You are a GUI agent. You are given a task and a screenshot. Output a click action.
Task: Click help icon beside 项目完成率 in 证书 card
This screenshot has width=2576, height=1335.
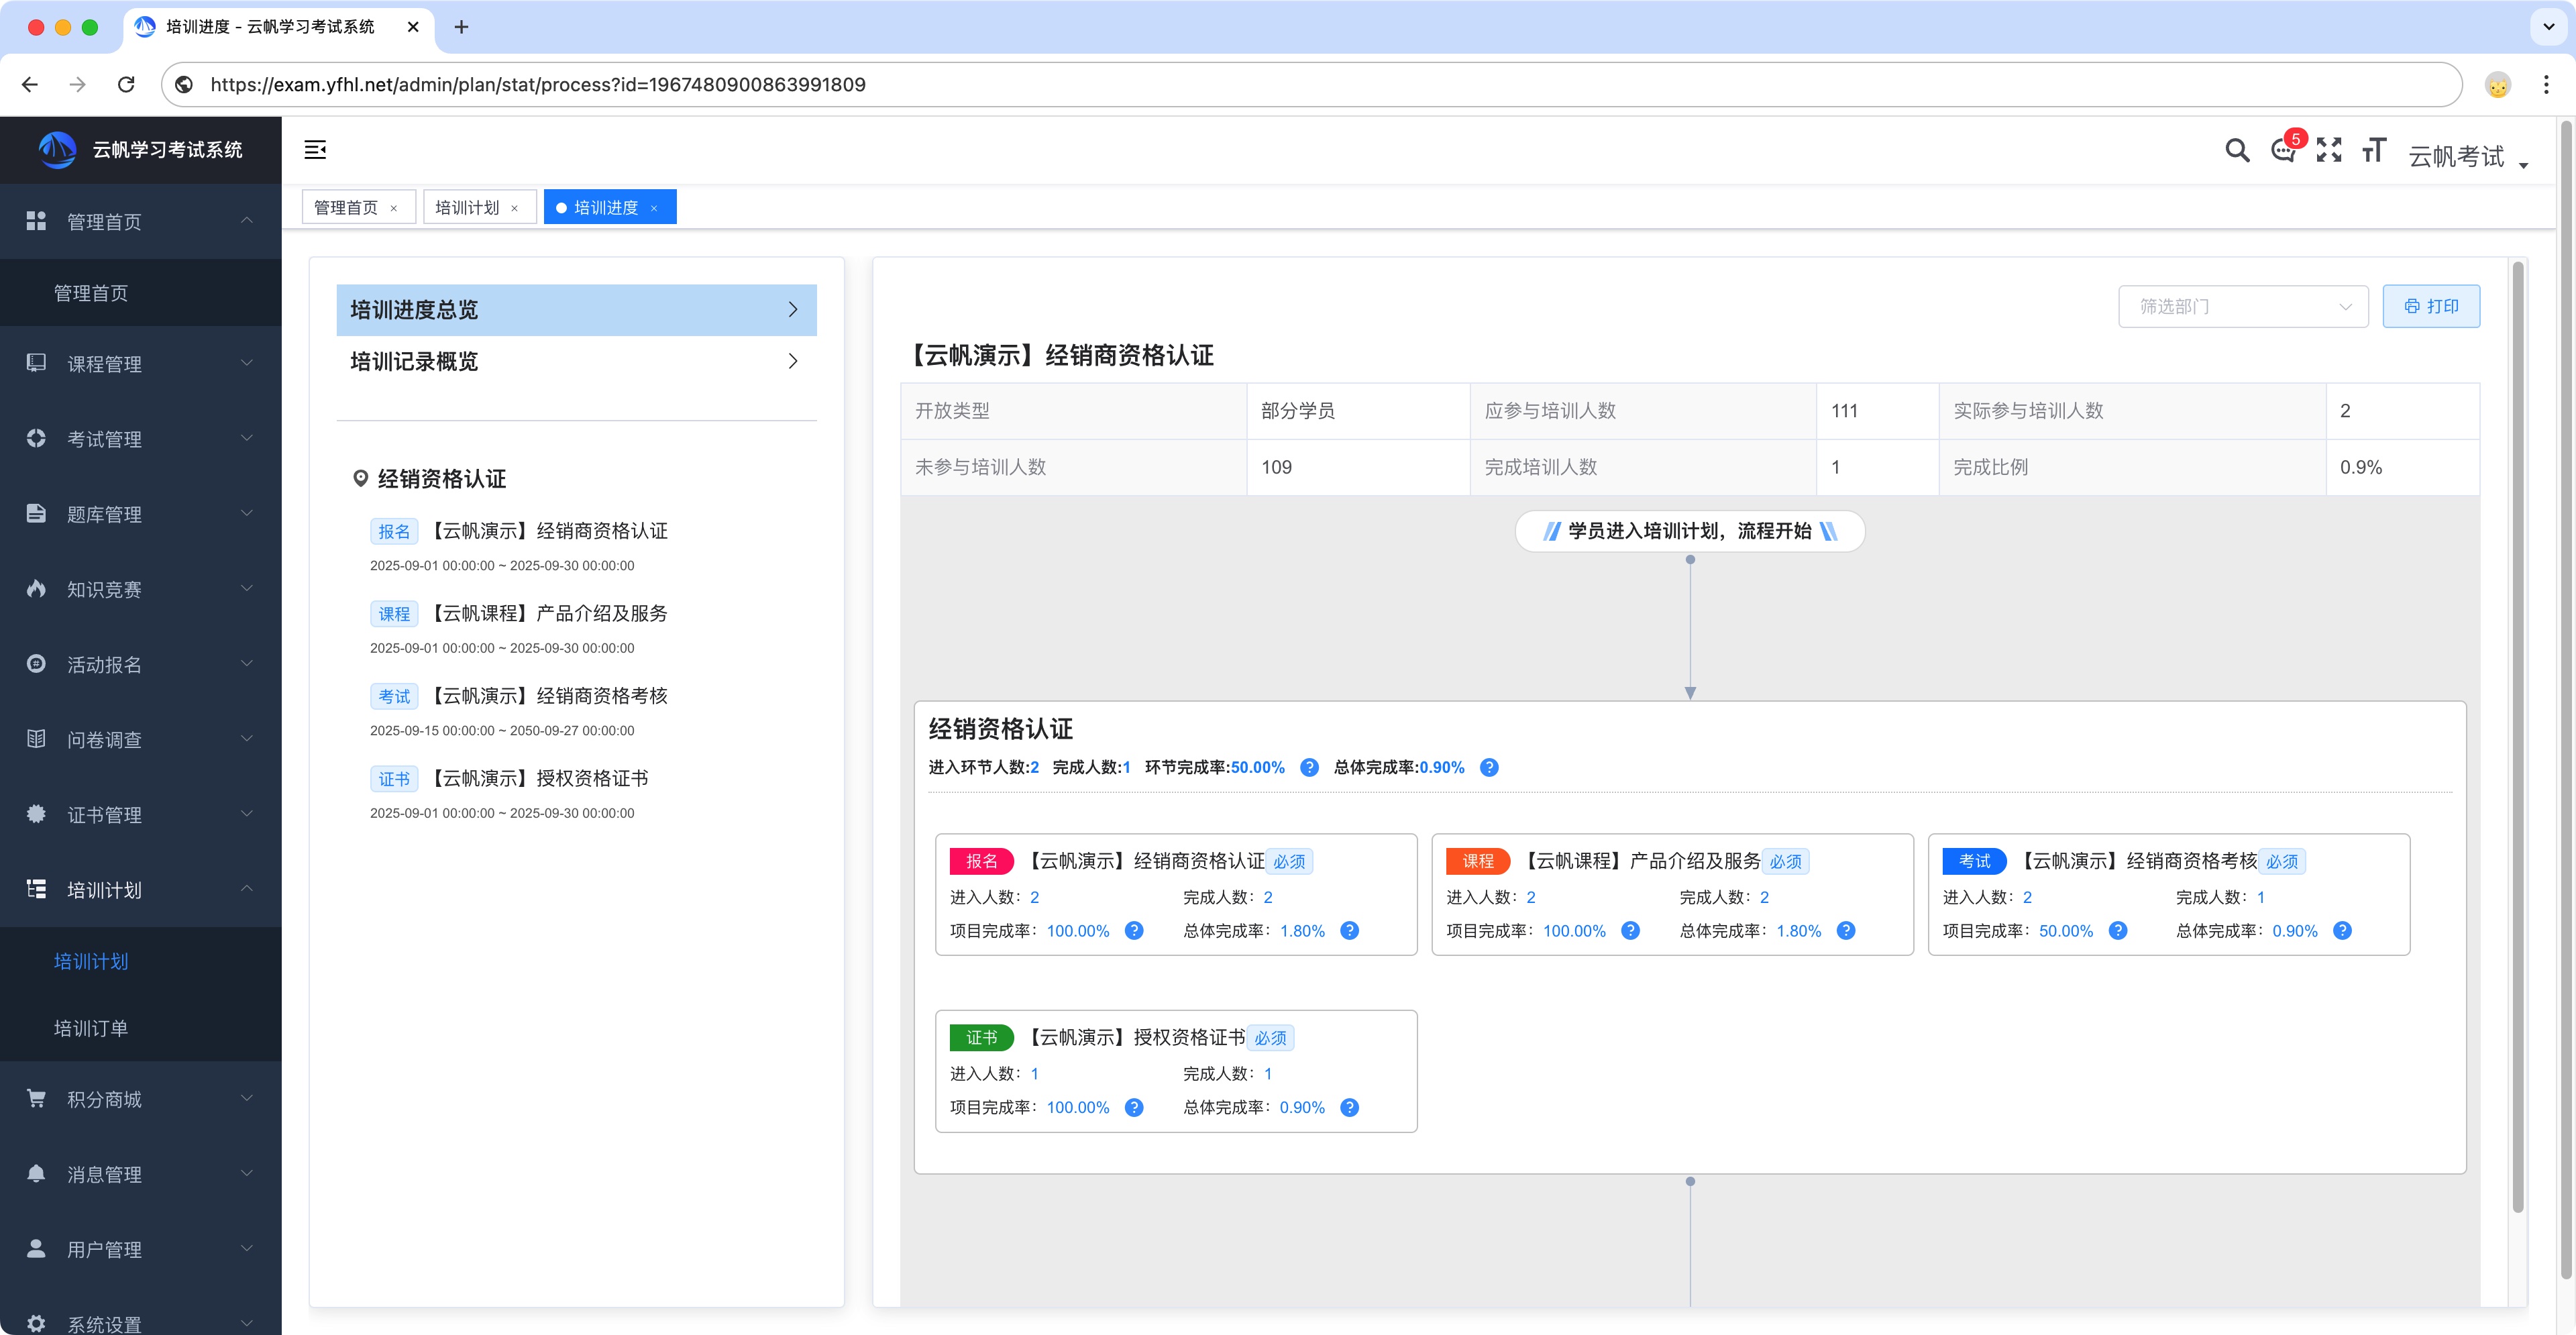tap(1134, 1107)
